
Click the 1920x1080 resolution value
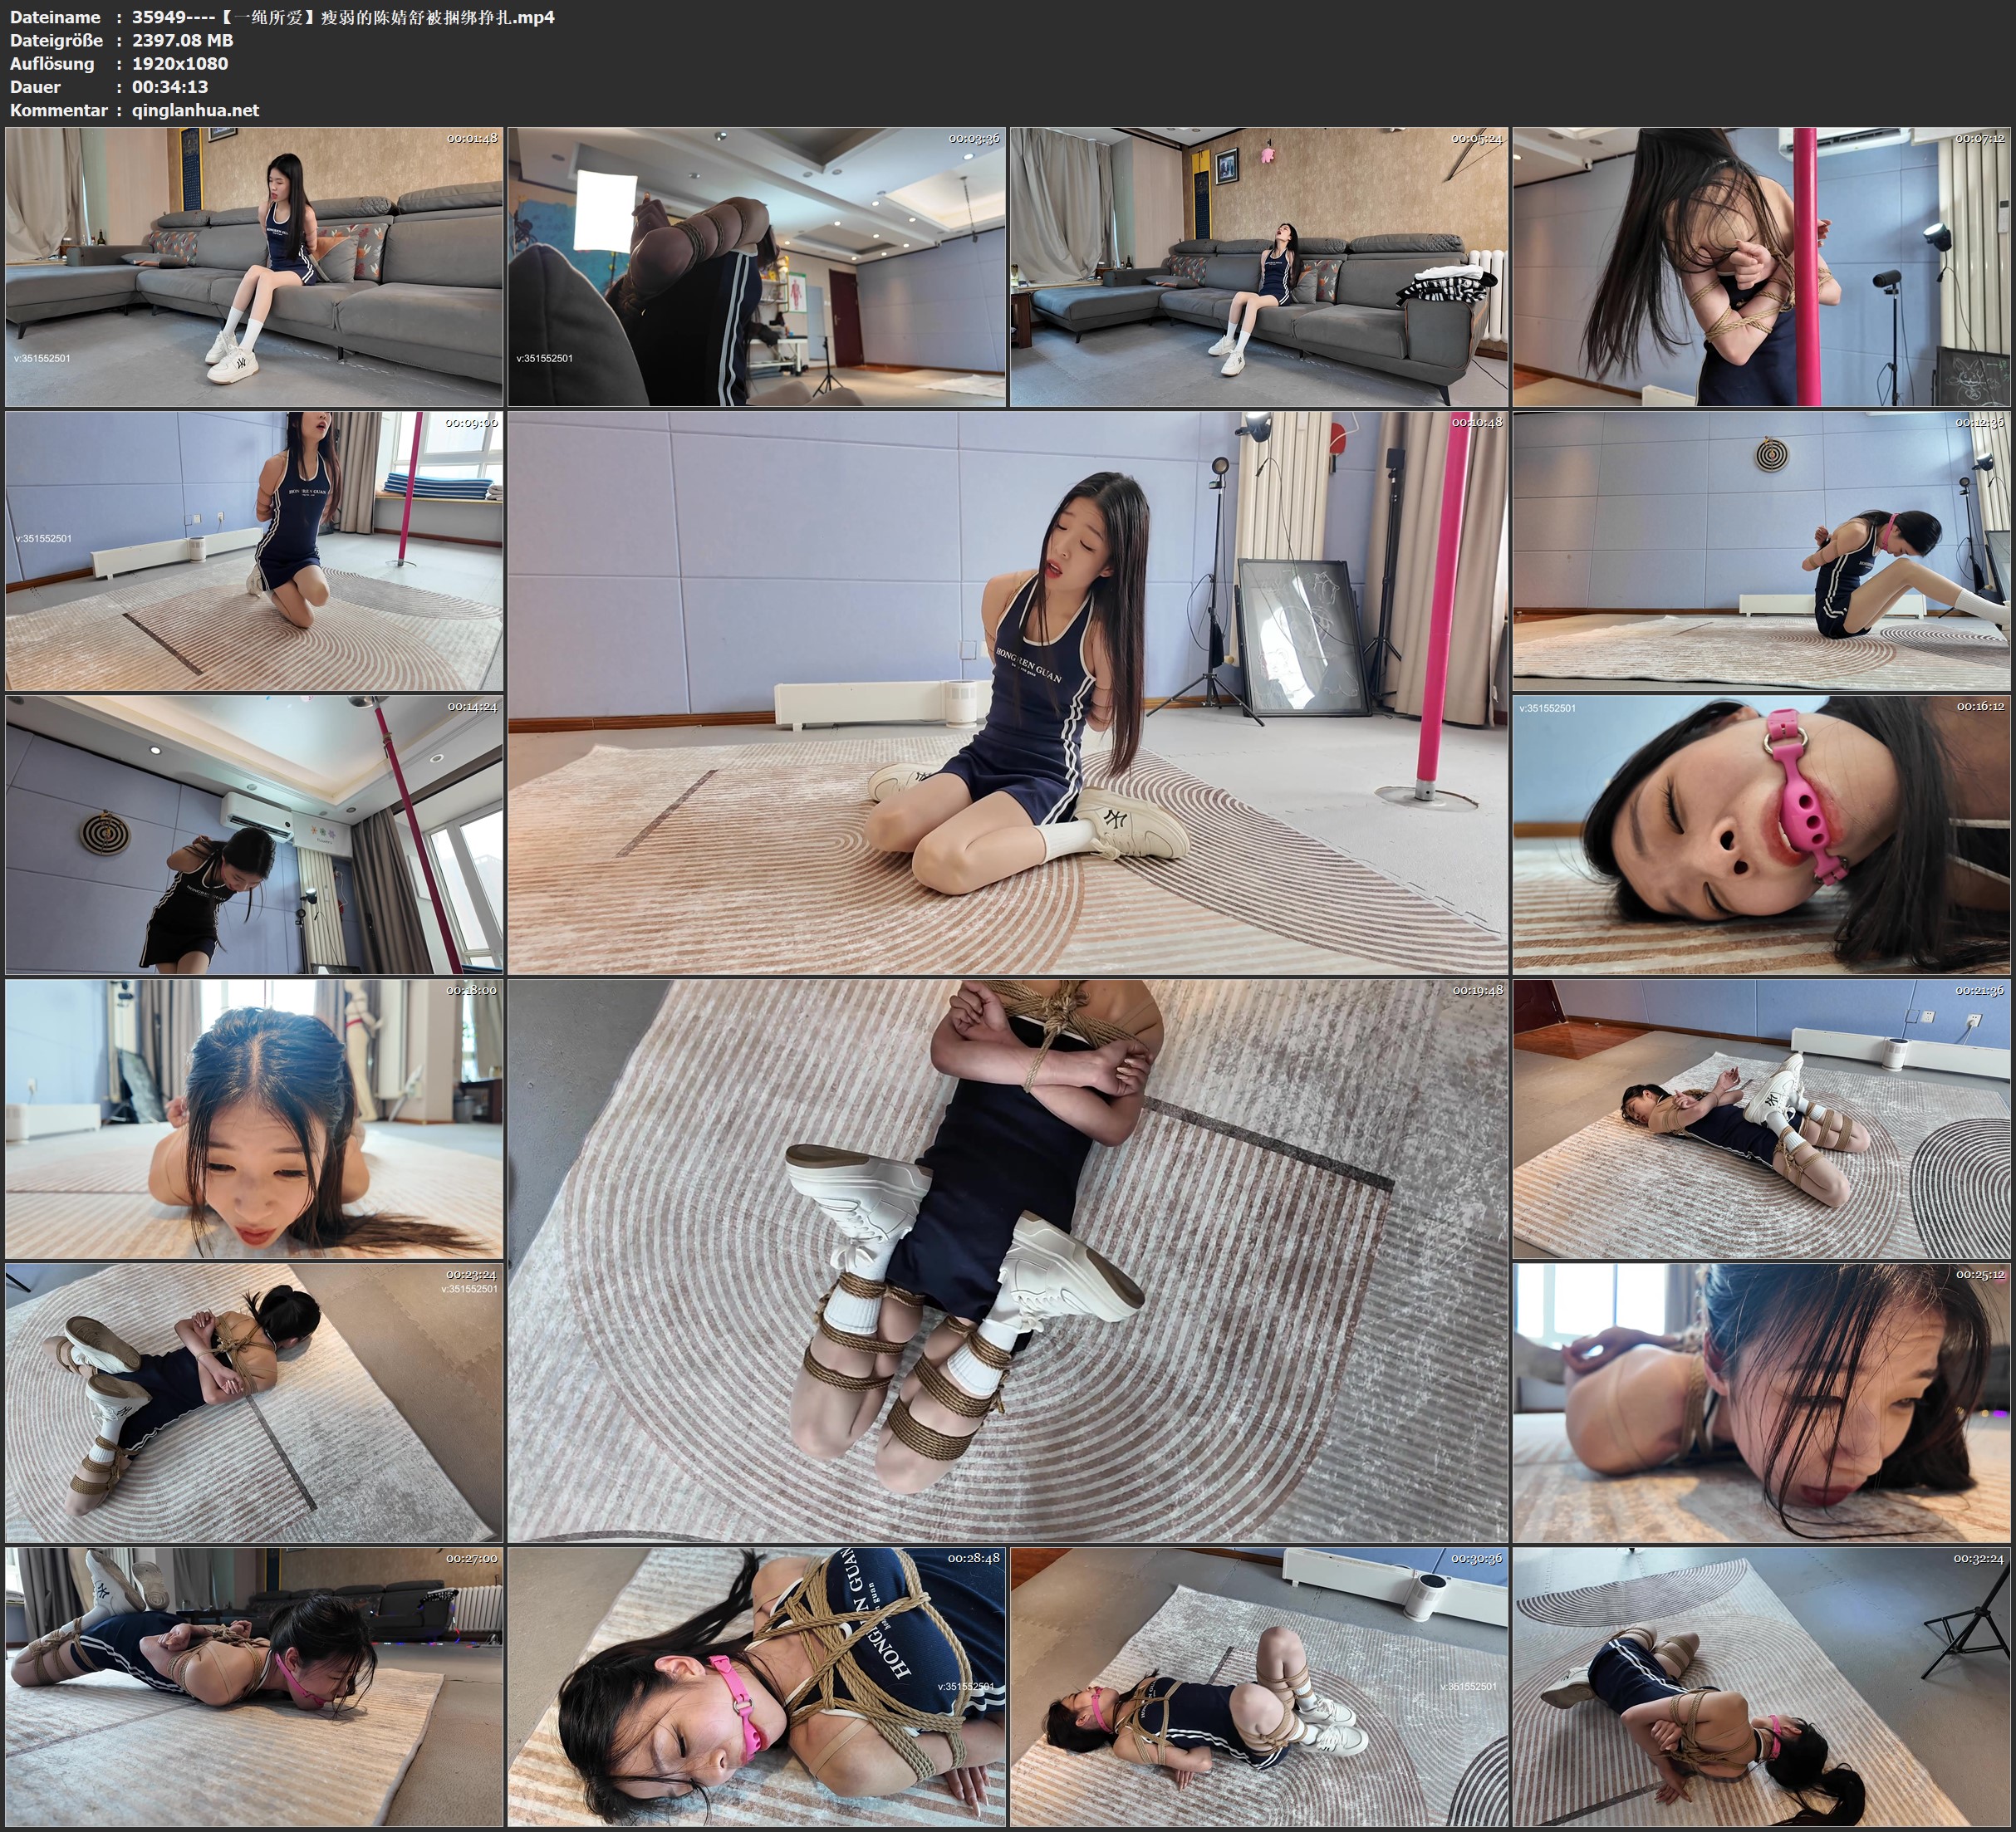180,63
